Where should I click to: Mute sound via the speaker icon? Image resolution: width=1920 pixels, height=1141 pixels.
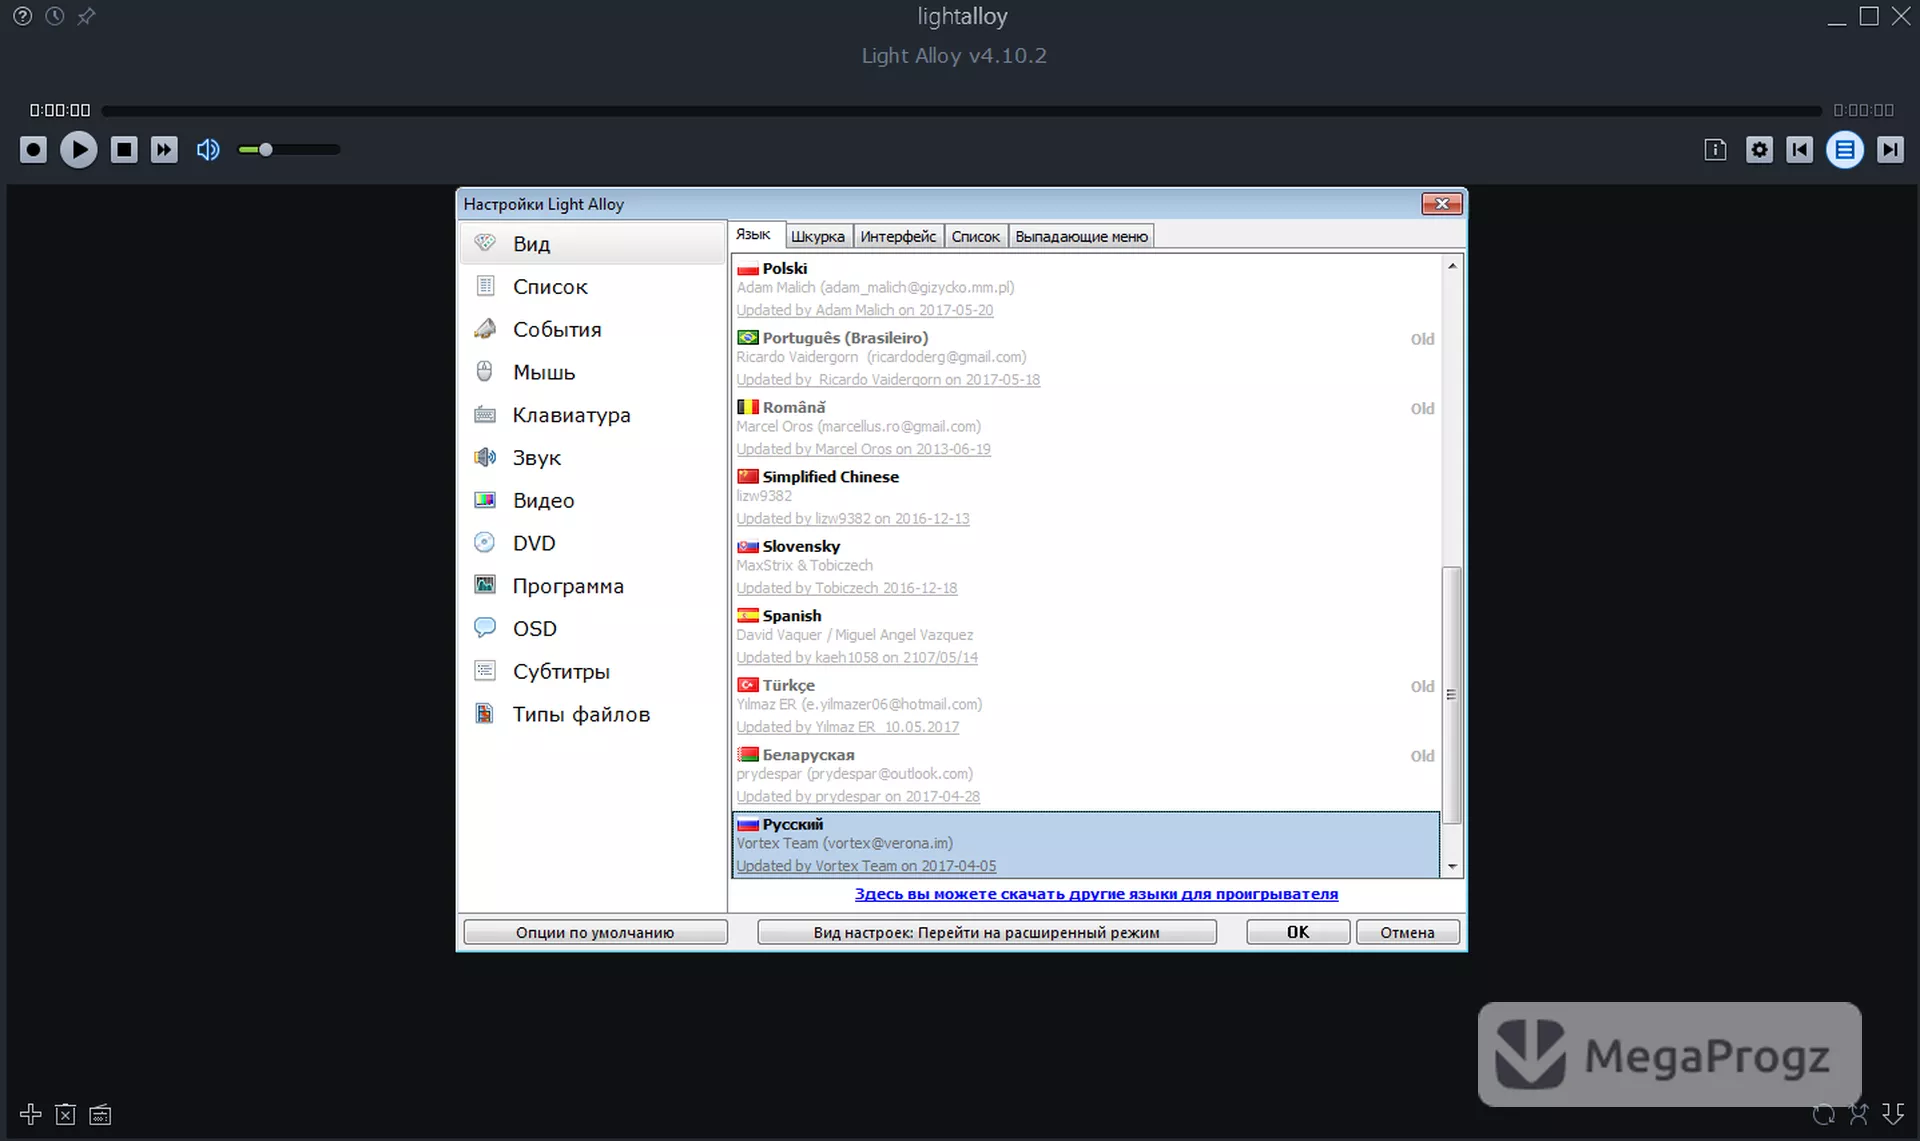(x=208, y=150)
